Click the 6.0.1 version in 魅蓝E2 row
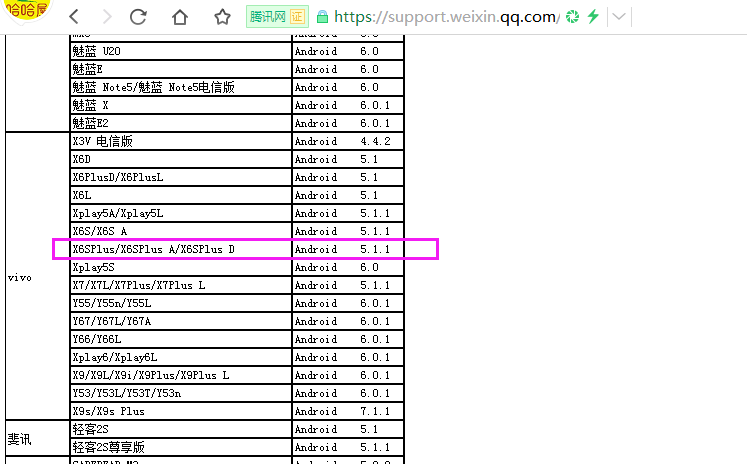The height and width of the screenshot is (464, 747). (375, 123)
